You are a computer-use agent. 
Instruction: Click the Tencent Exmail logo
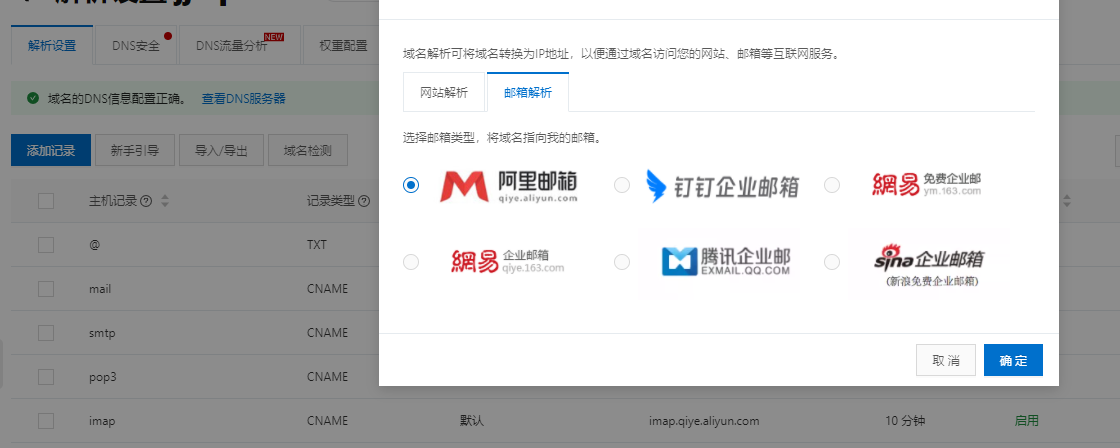726,261
